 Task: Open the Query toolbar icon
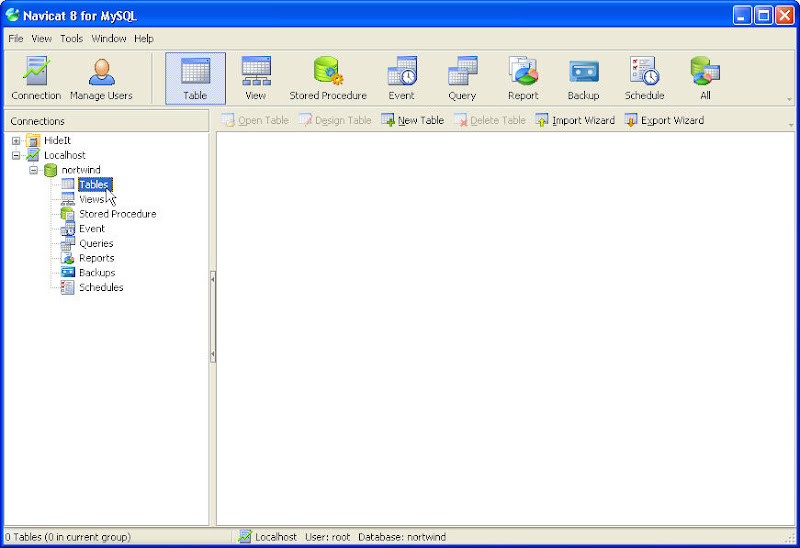coord(462,78)
